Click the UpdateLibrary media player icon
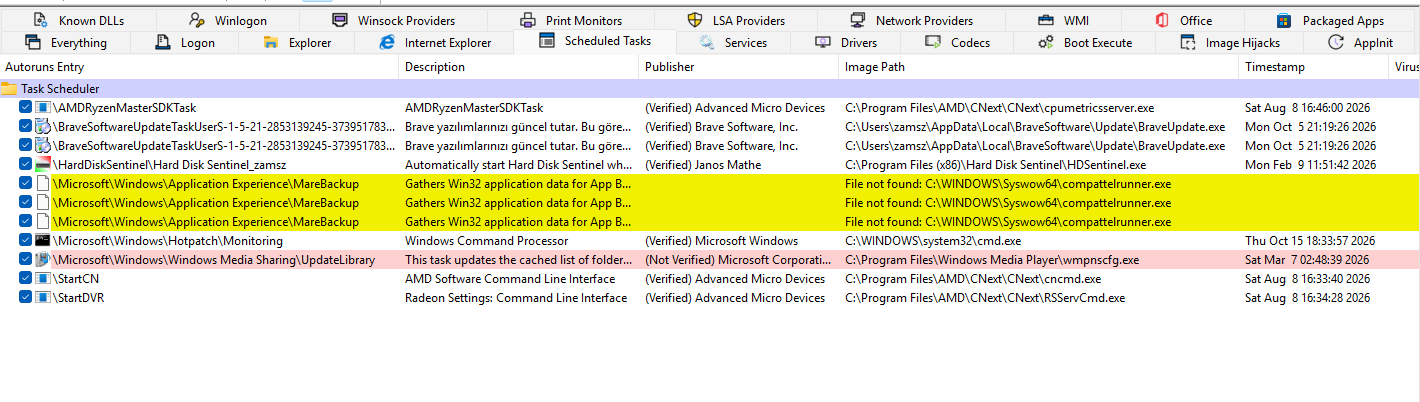The image size is (1420, 402). coord(43,260)
